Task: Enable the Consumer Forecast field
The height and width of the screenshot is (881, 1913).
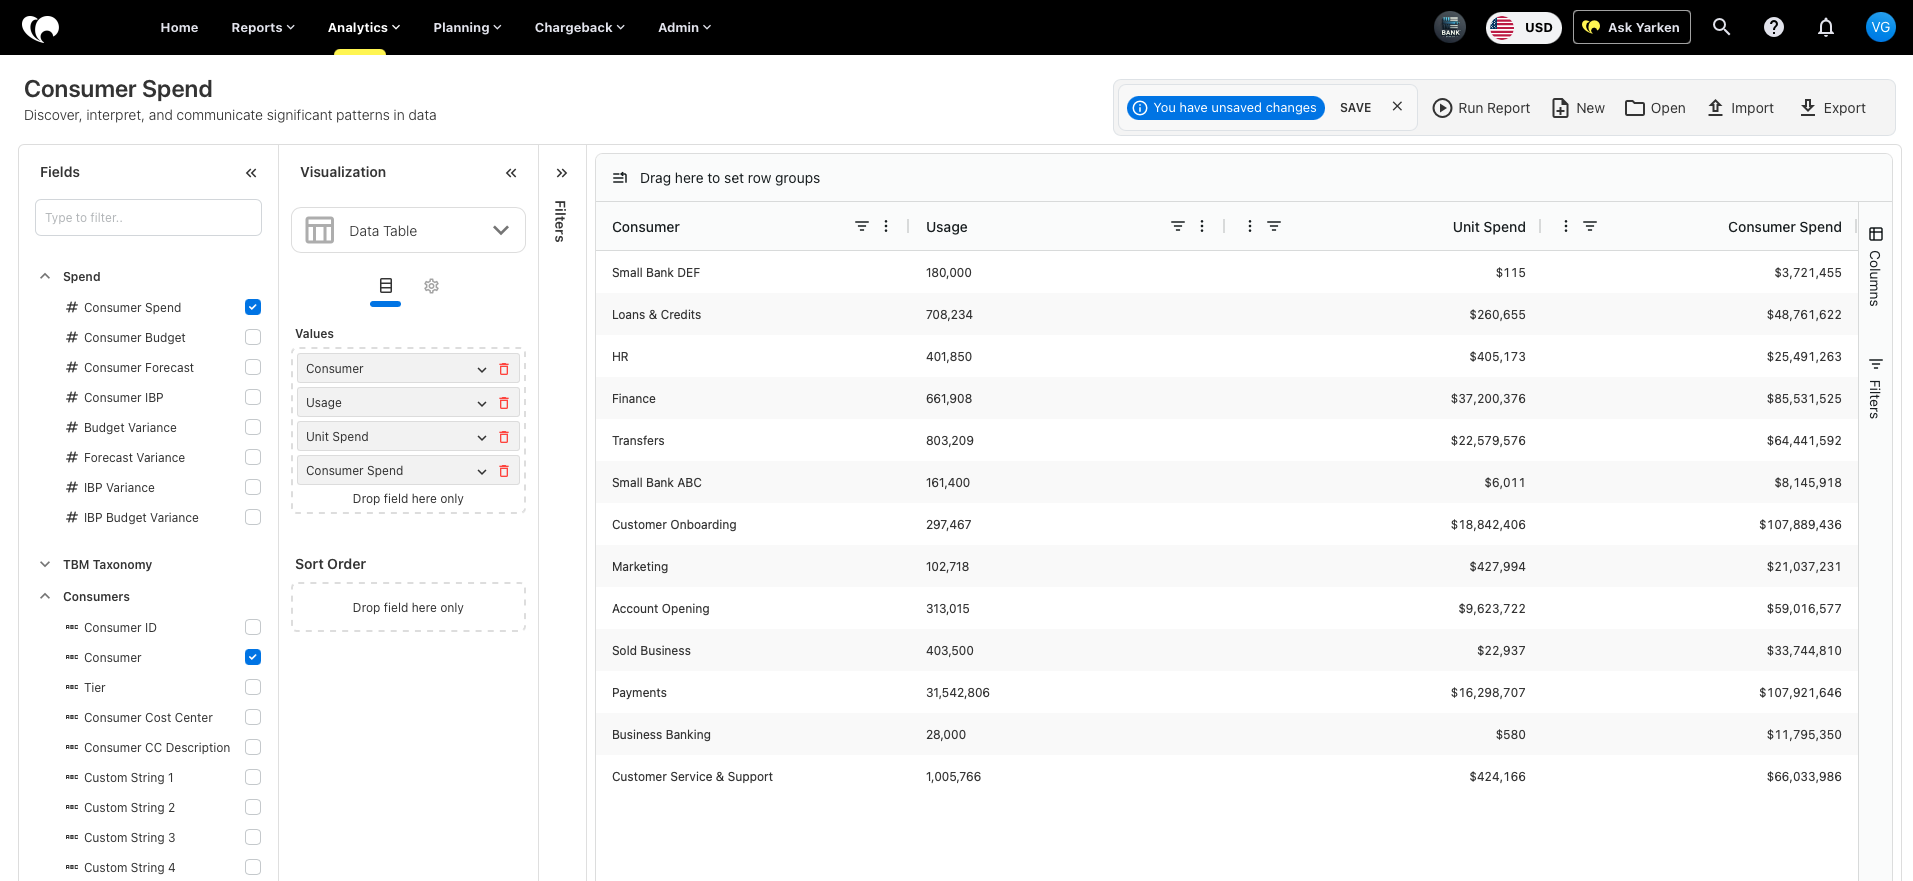Action: tap(253, 367)
